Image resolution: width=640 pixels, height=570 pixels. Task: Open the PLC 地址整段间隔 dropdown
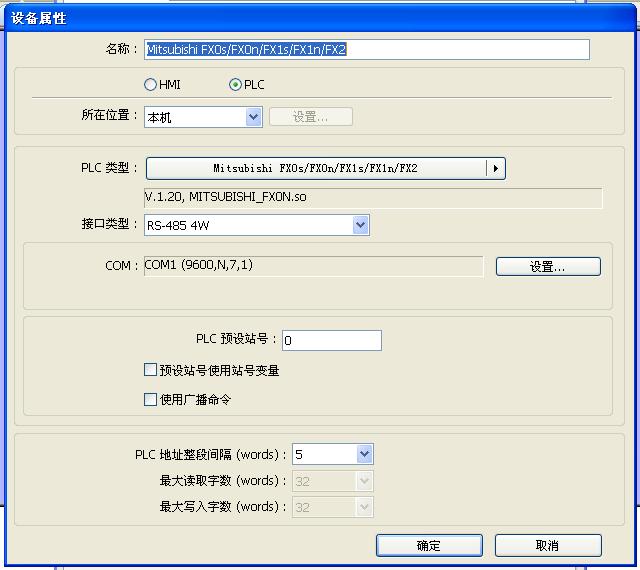[332, 455]
